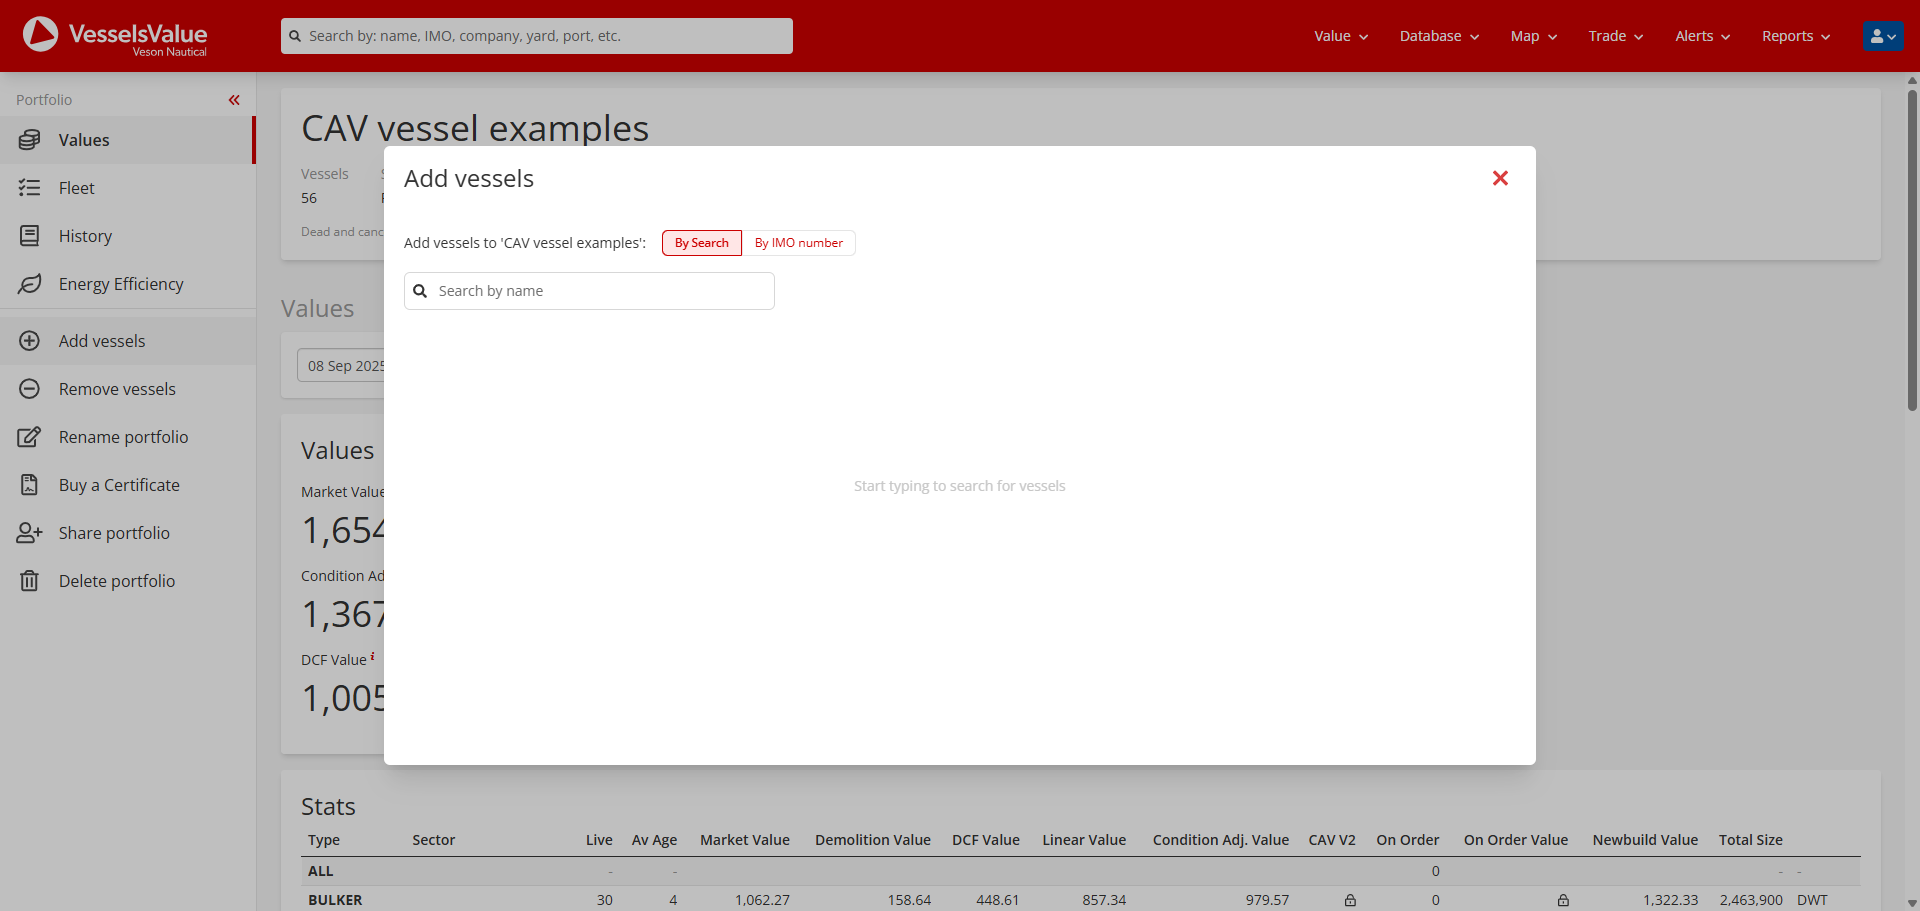Open the user account dropdown
1920x911 pixels.
click(x=1883, y=36)
